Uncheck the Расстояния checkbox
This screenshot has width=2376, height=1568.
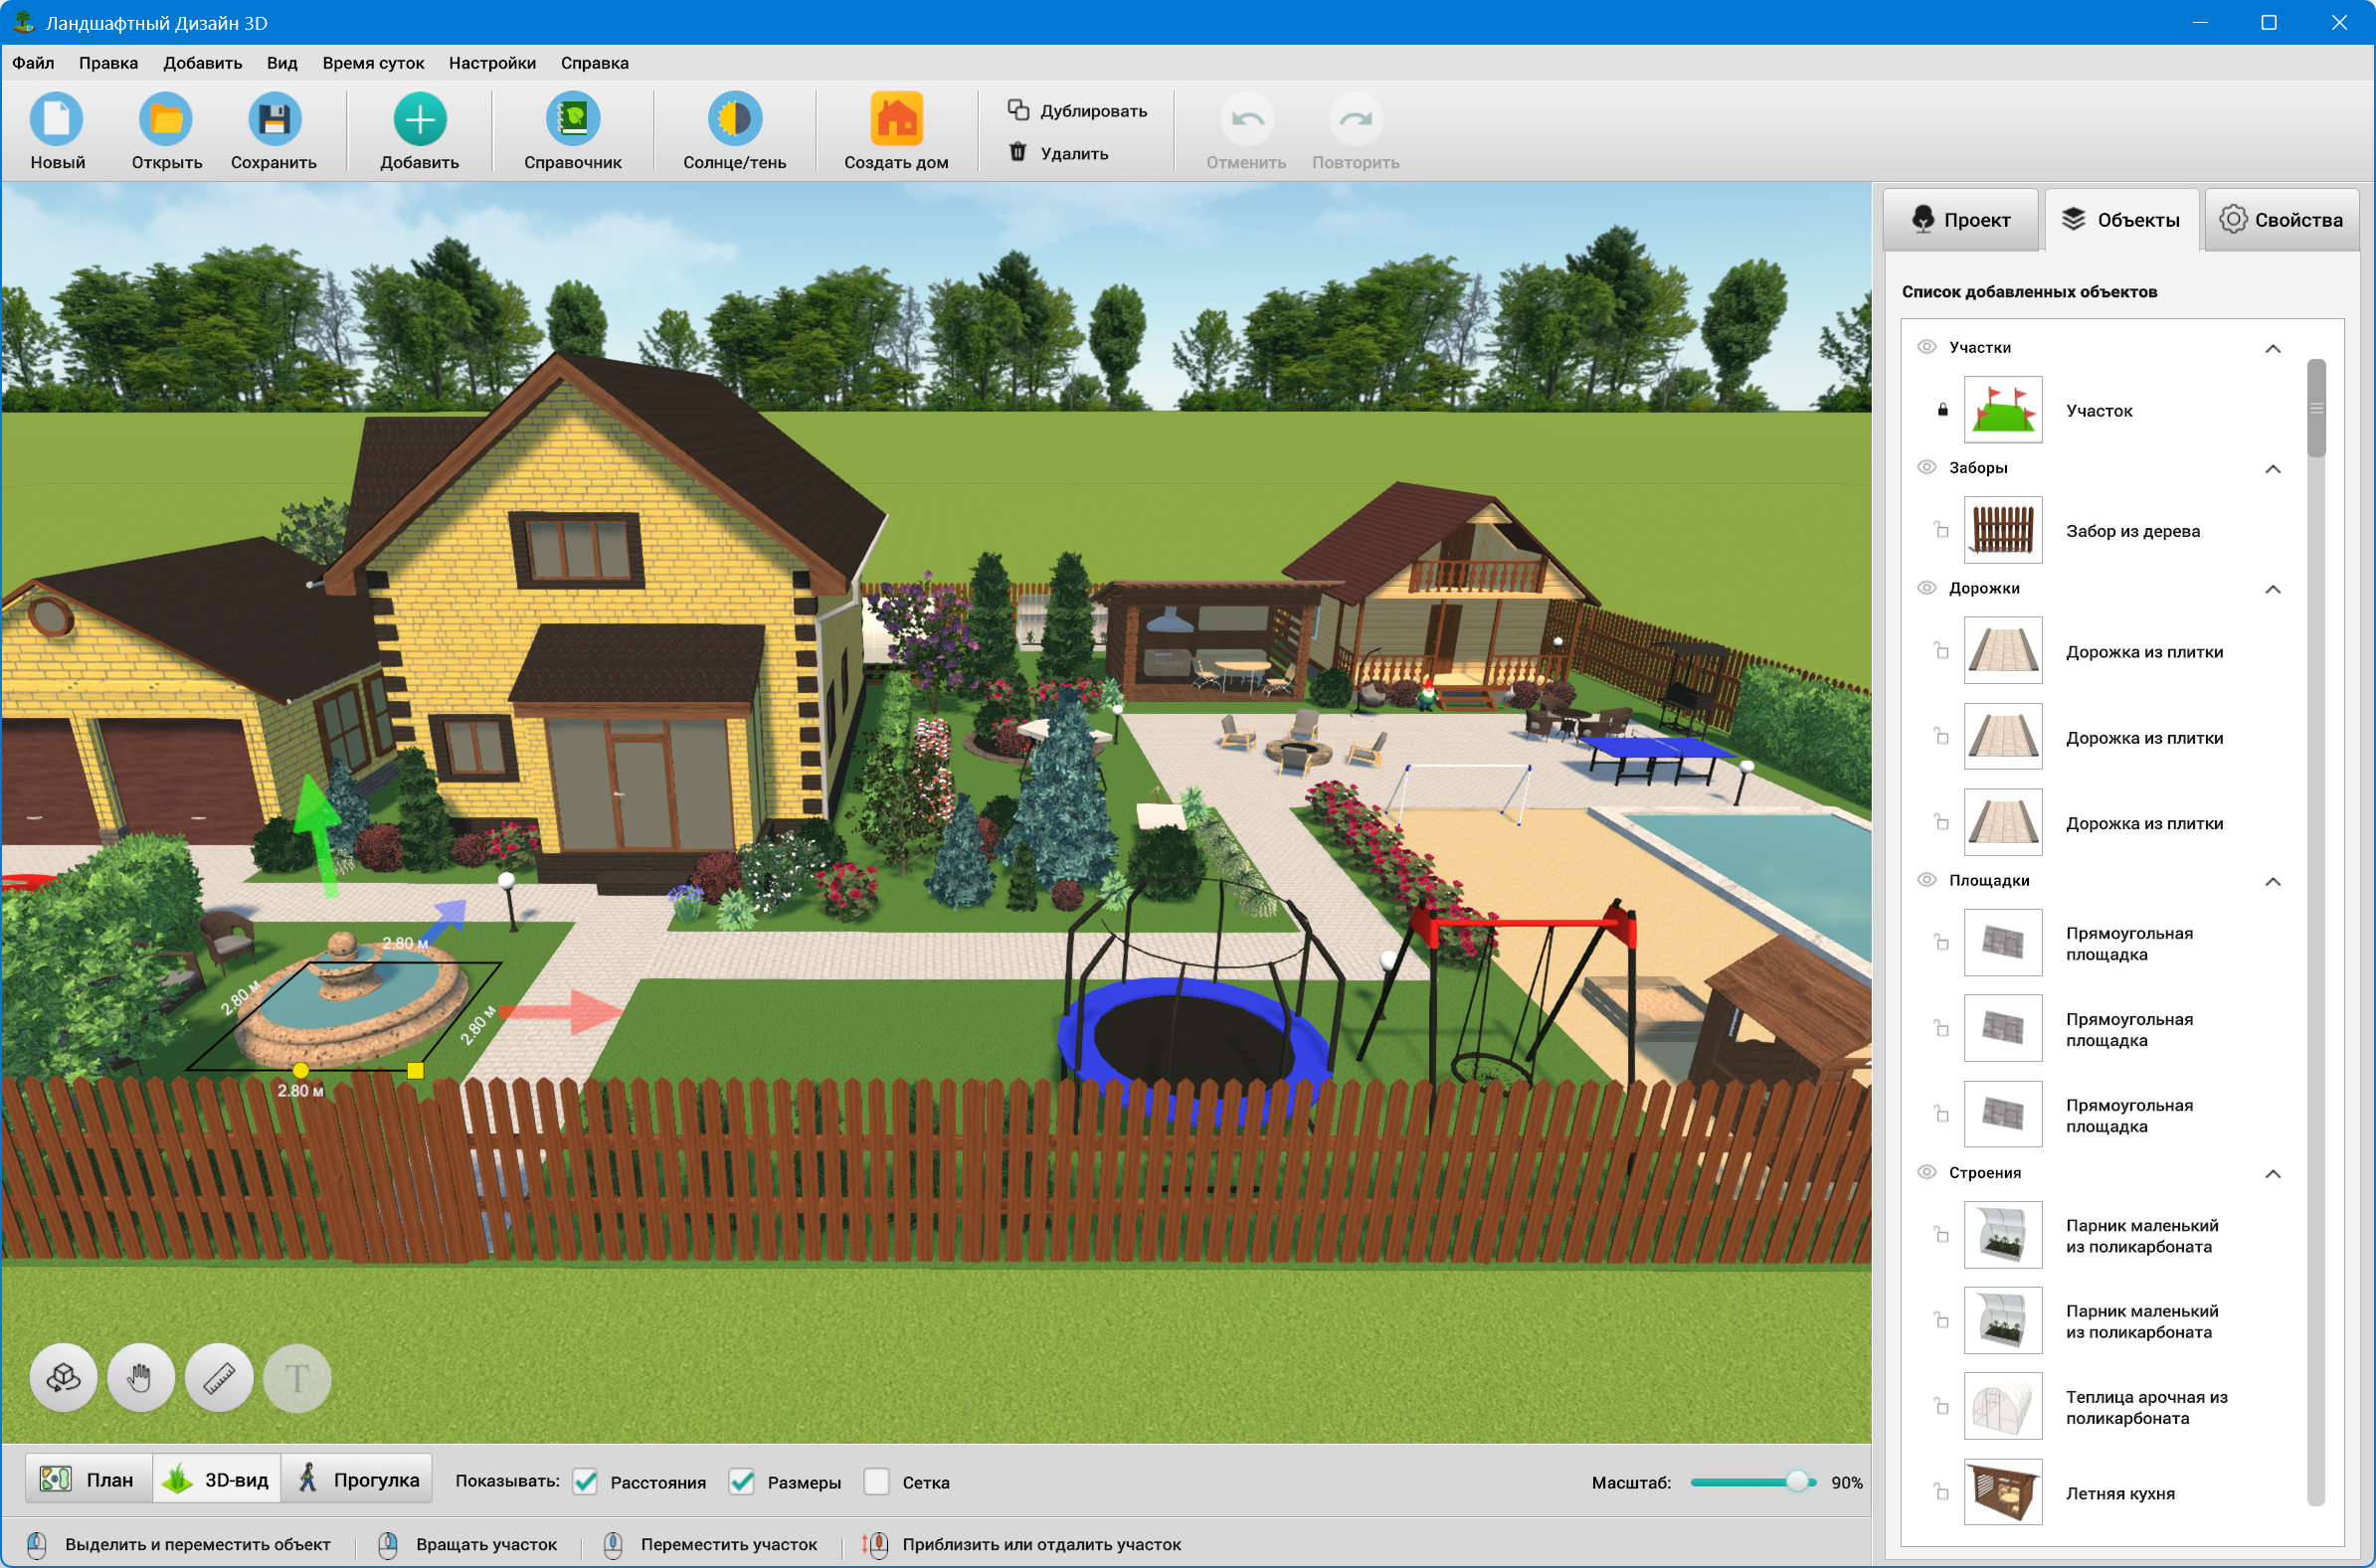586,1481
